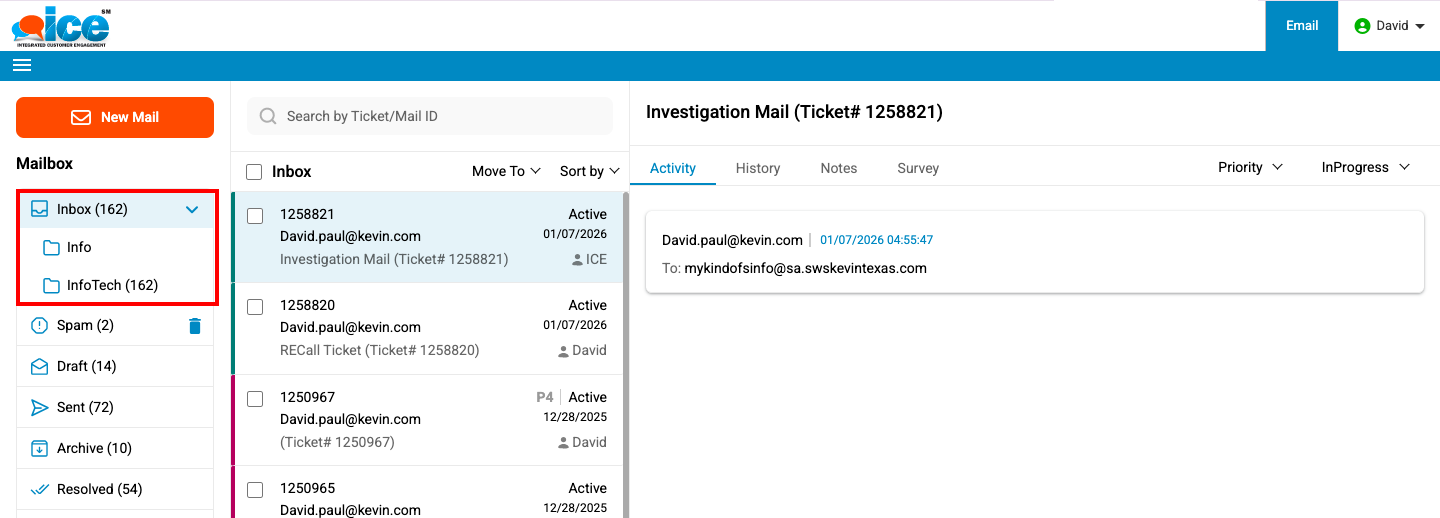Click the mail list vertical scrollbar
Screen dimensions: 1440x518
click(625, 350)
